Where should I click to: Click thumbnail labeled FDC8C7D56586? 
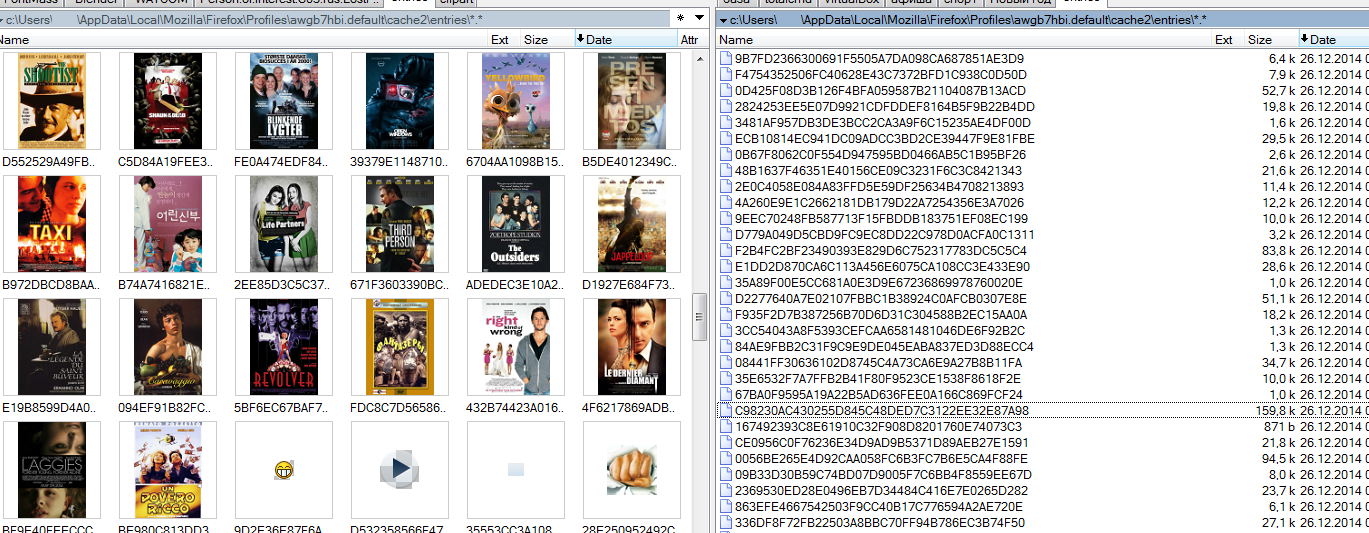400,347
